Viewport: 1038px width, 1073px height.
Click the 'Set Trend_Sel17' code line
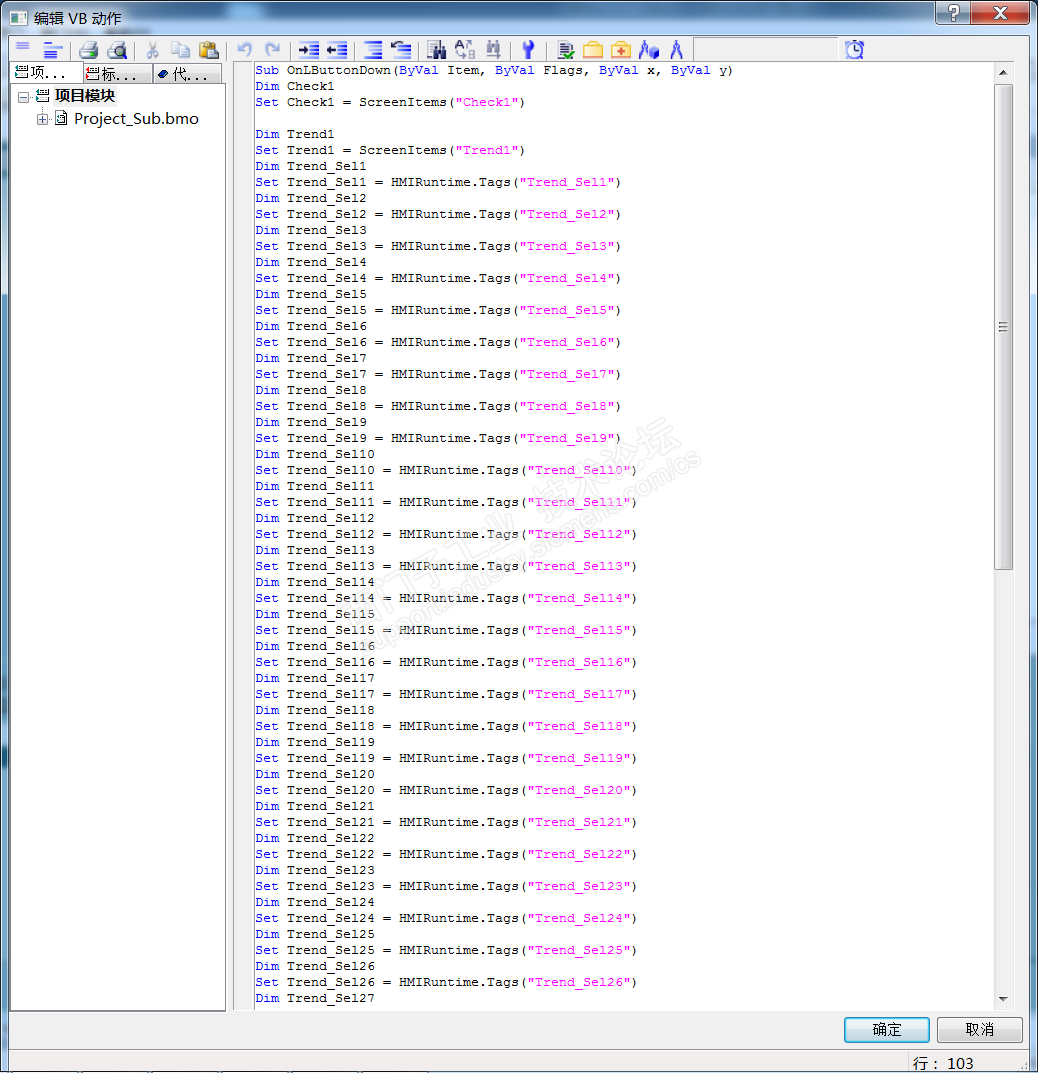pos(446,694)
